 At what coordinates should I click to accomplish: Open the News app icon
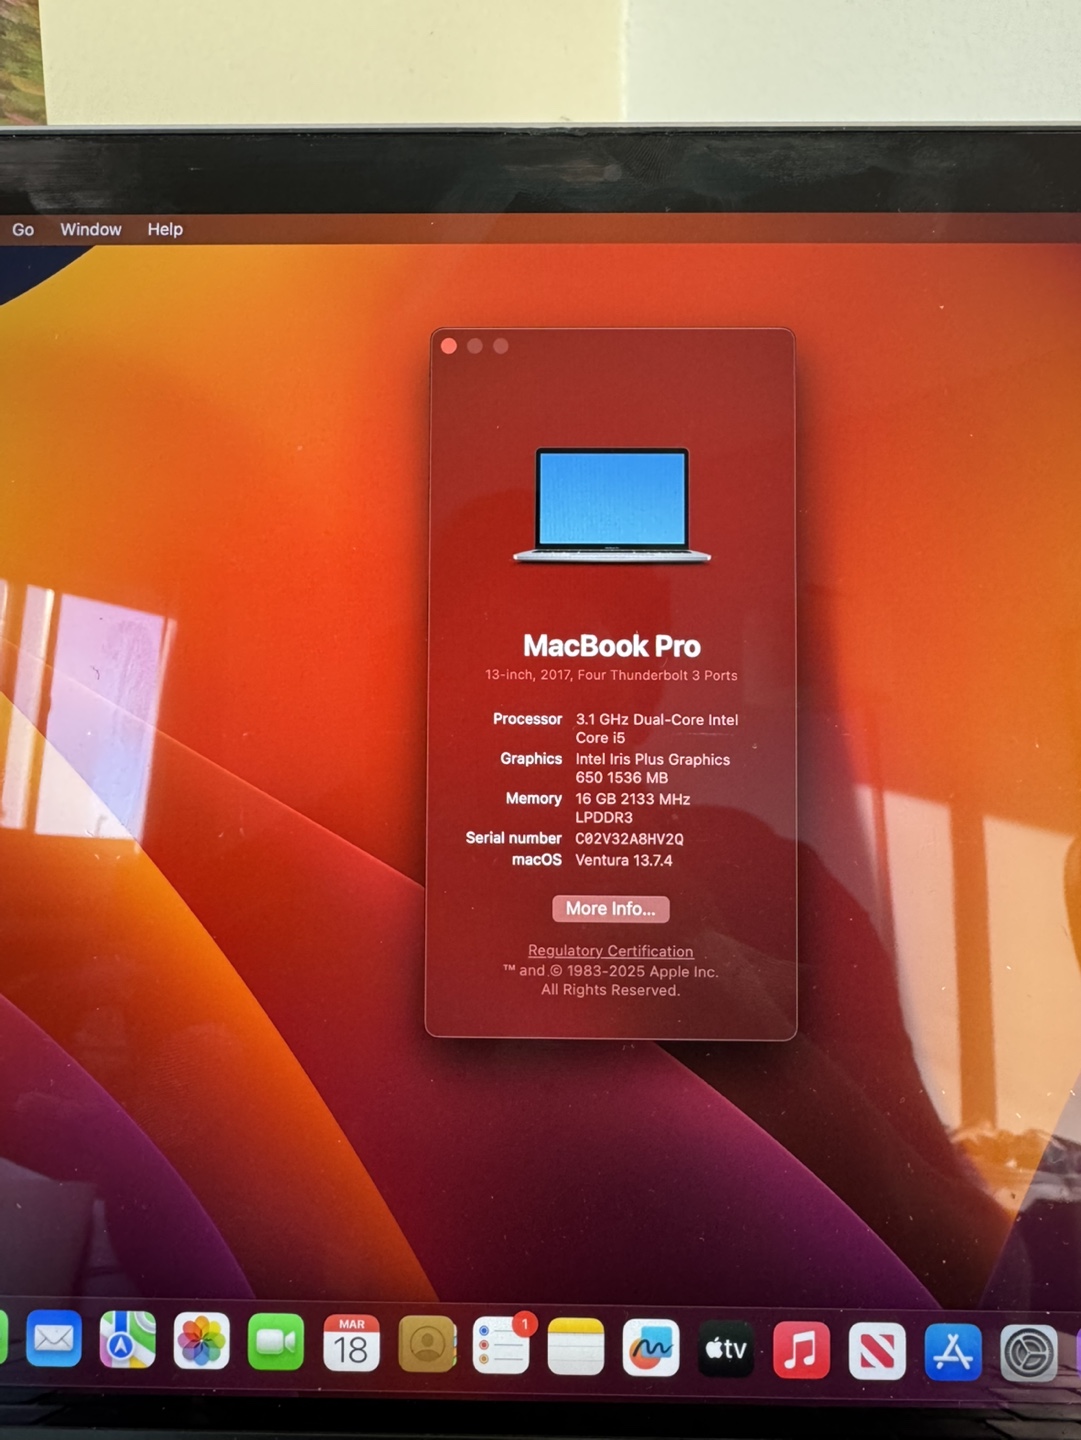coord(877,1351)
